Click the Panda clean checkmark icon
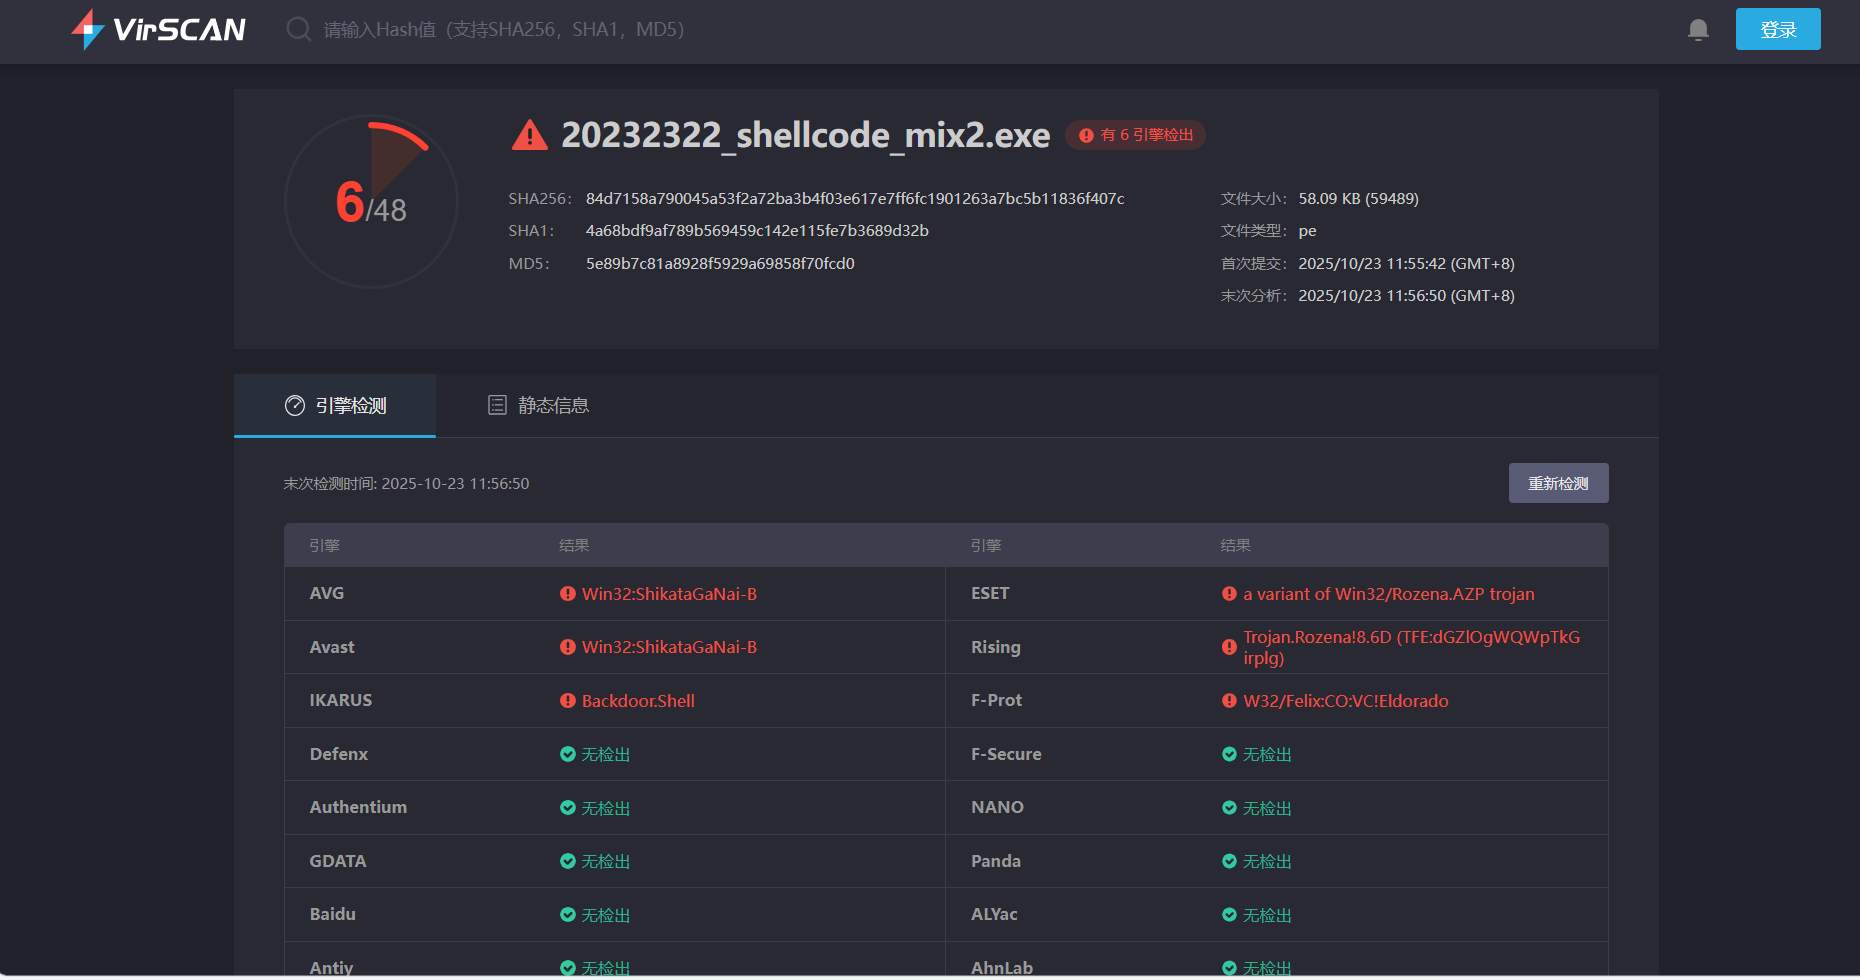 (1229, 861)
